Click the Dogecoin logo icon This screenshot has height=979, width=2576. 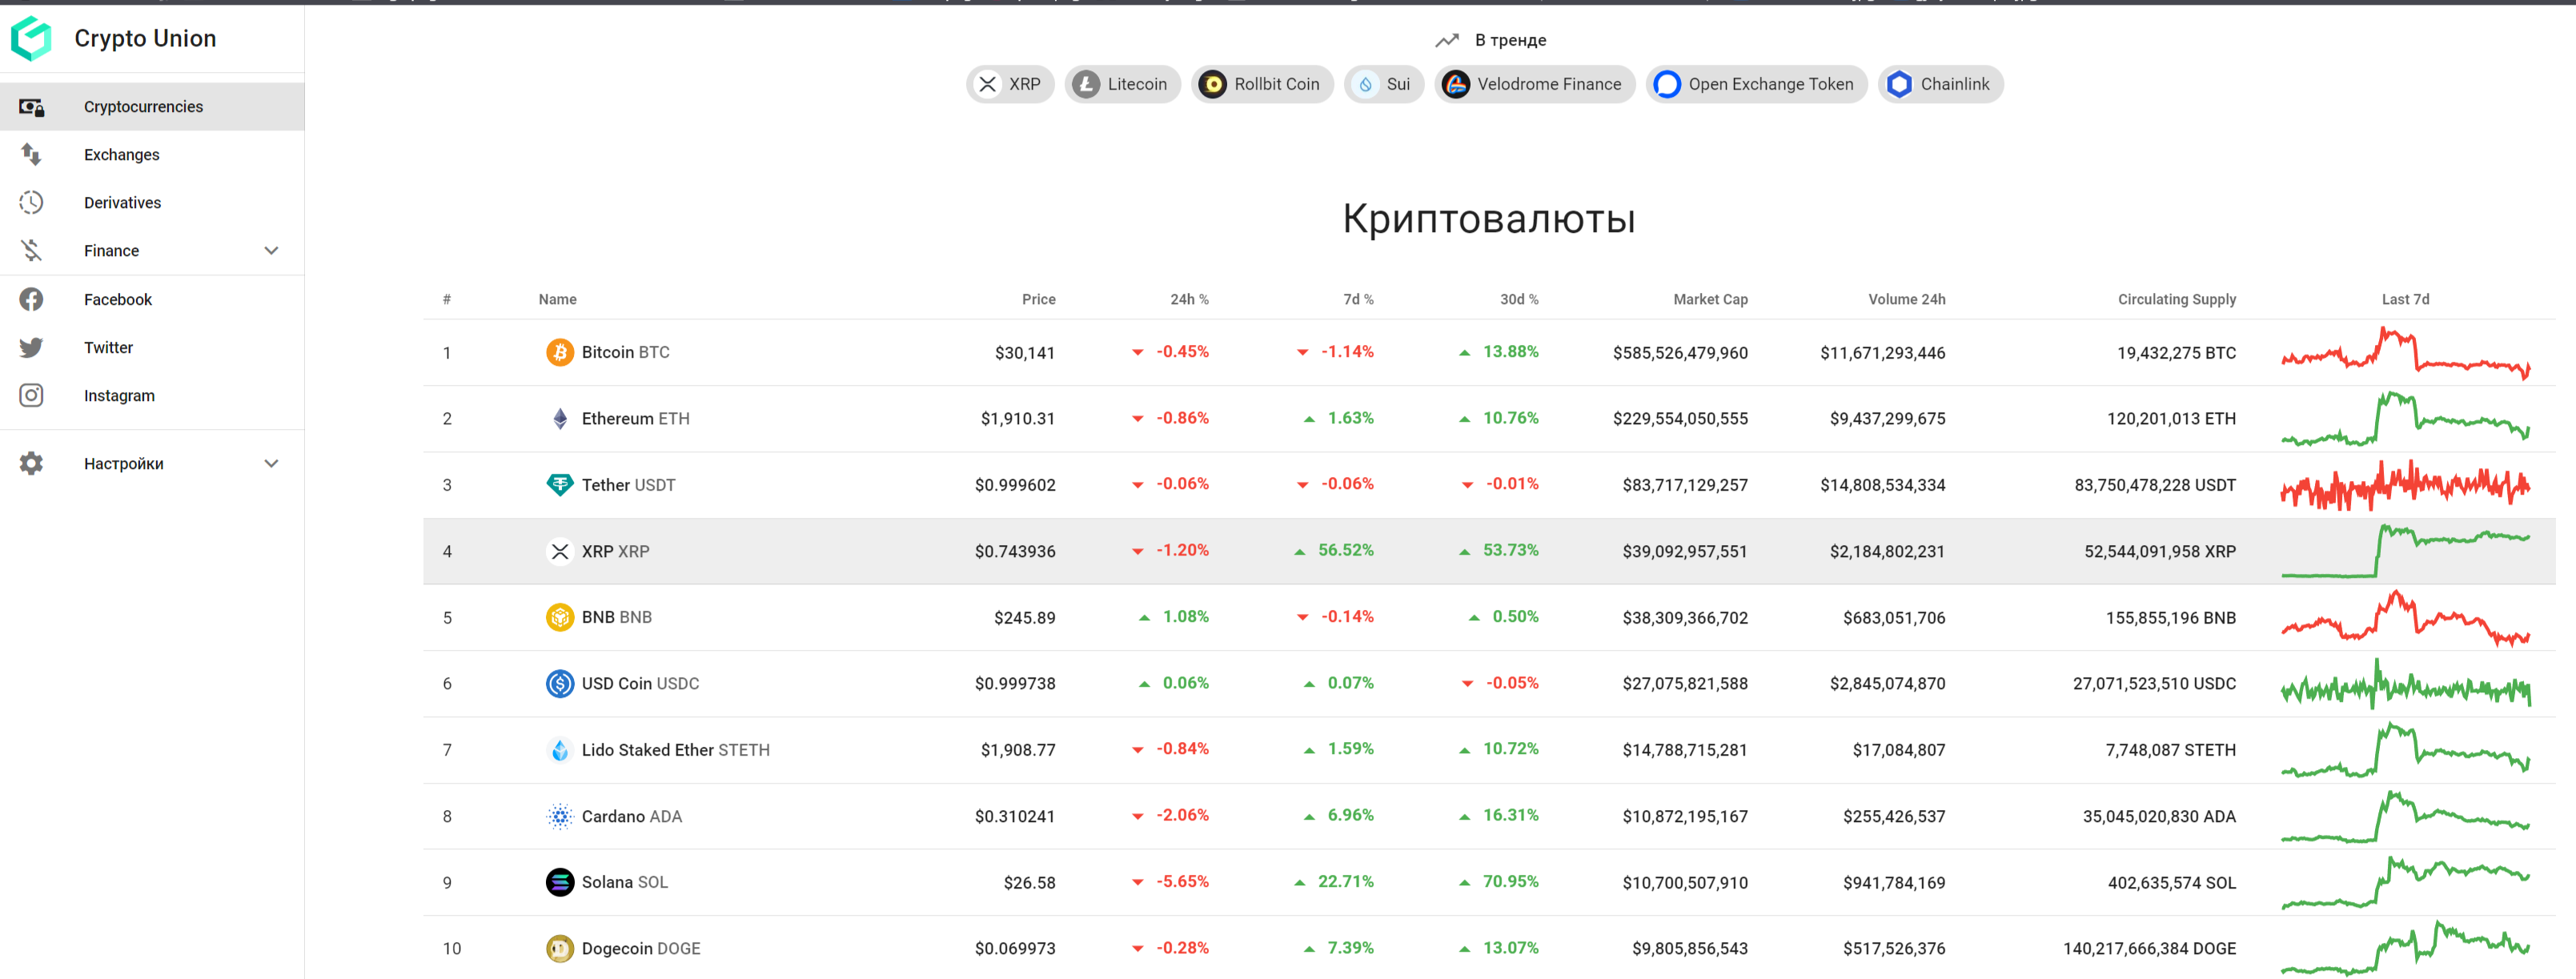[560, 948]
